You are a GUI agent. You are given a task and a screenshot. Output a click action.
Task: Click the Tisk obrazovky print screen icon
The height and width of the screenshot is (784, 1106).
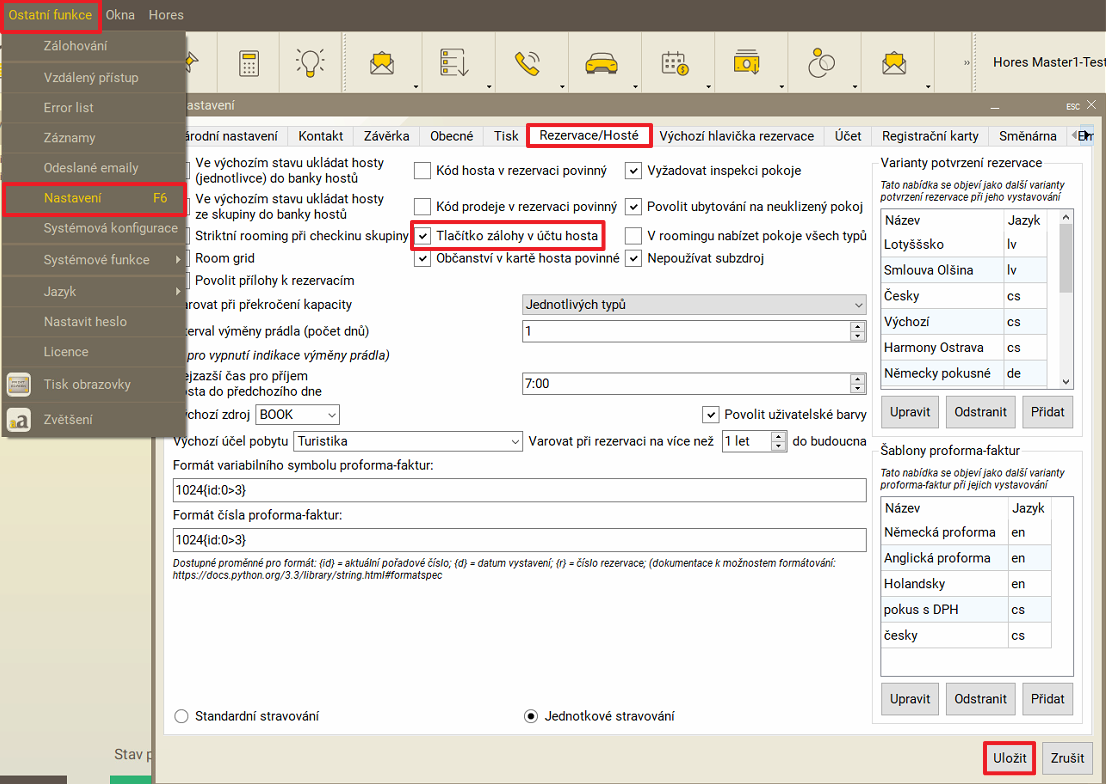point(18,385)
